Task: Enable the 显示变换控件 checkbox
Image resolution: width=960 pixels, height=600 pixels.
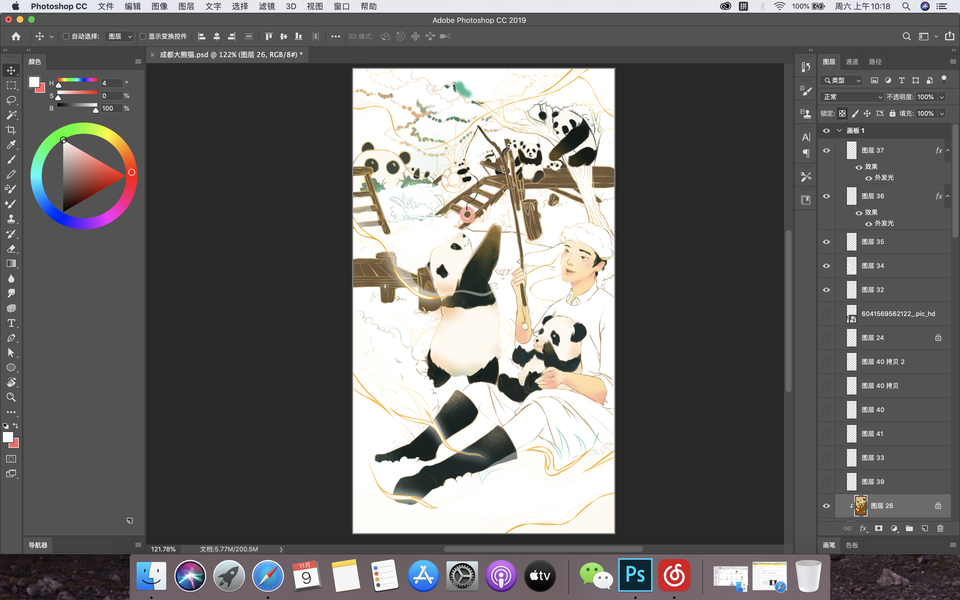Action: [143, 36]
